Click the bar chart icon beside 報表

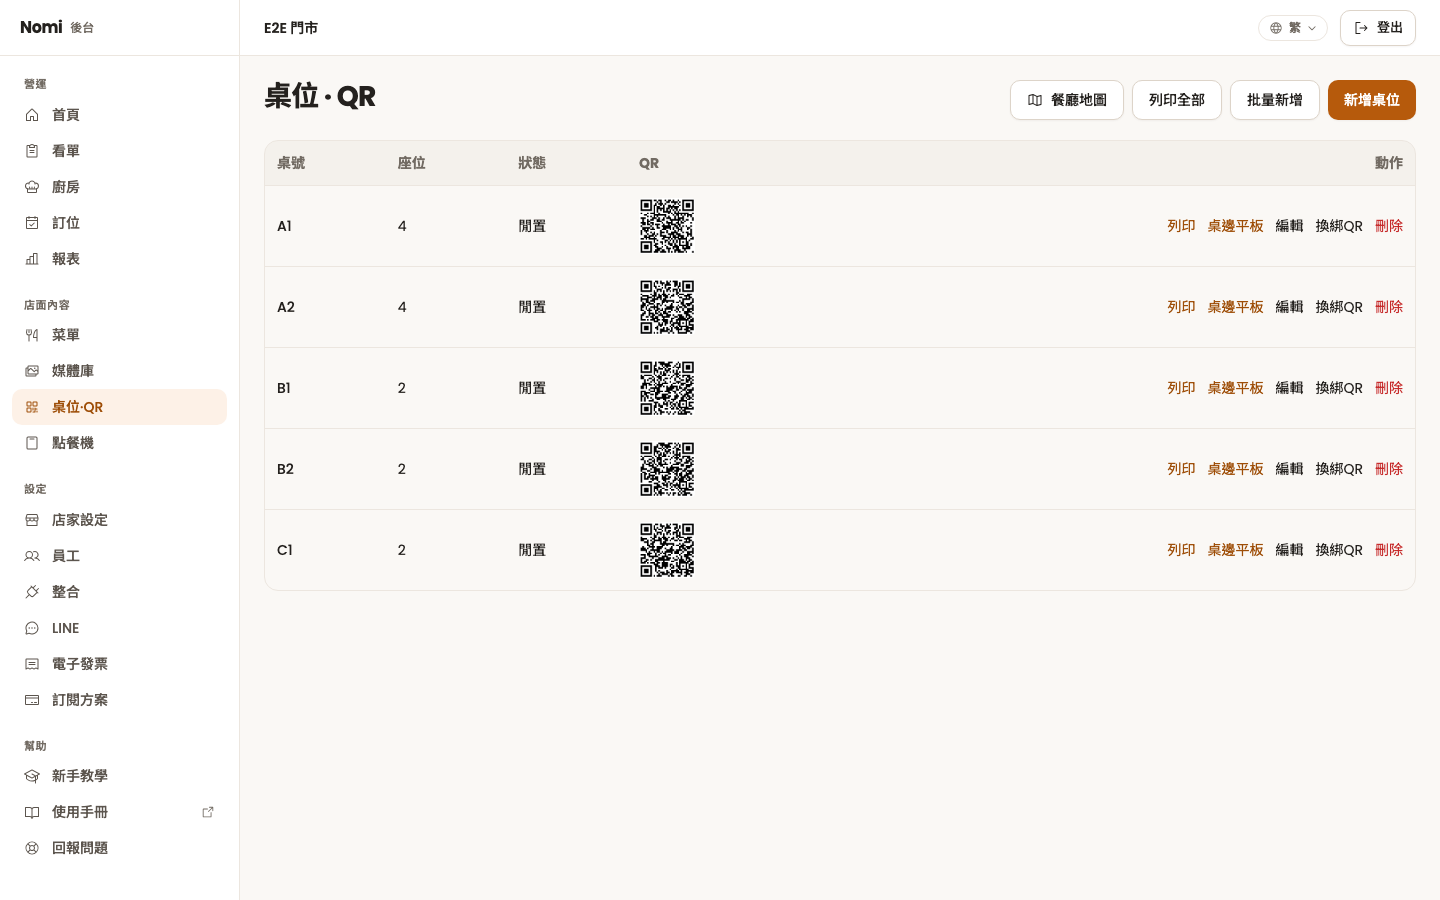(x=32, y=259)
